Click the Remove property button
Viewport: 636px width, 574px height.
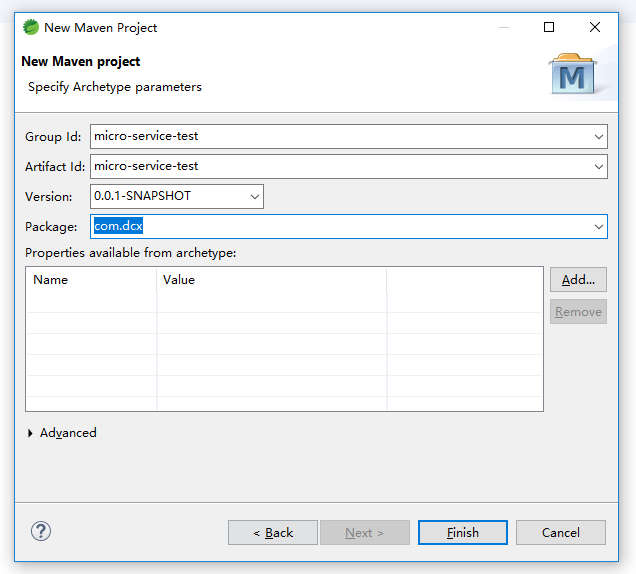tap(578, 312)
